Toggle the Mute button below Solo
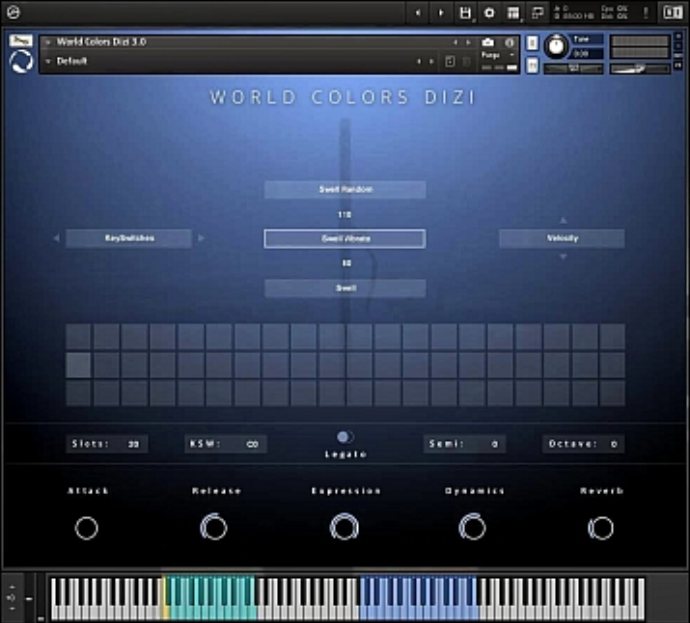This screenshot has height=623, width=690. (532, 66)
